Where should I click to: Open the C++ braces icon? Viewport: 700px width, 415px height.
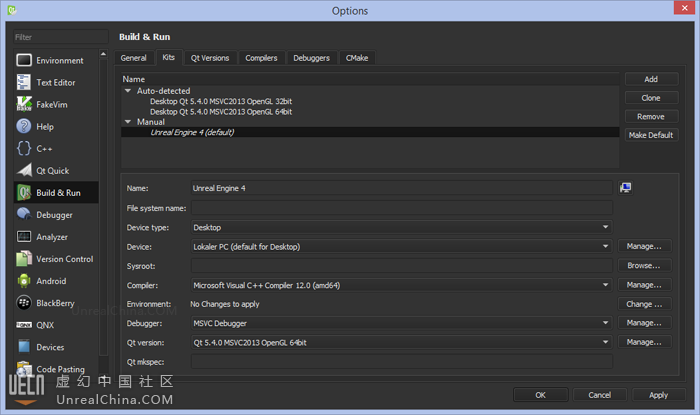[24, 149]
